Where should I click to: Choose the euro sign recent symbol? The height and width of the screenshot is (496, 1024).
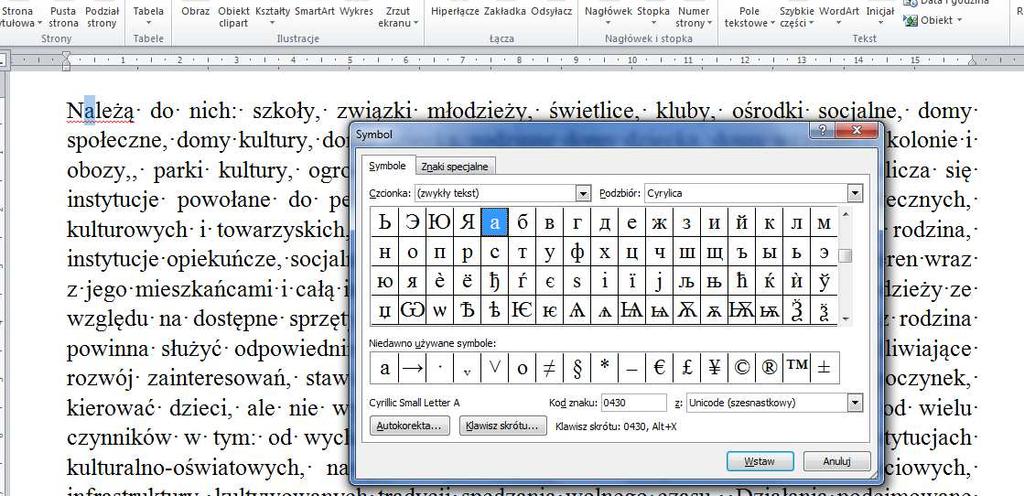coord(659,368)
